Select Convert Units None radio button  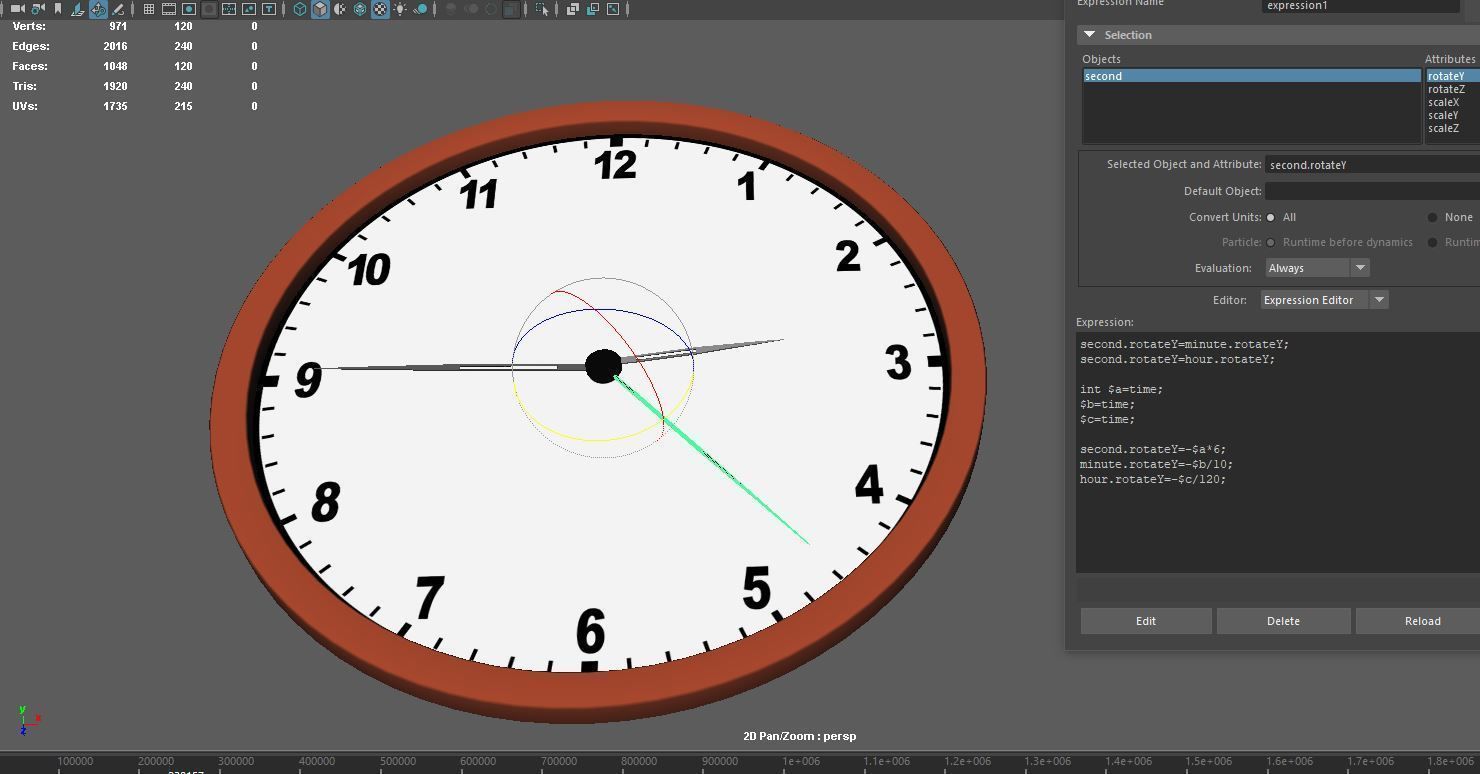tap(1432, 217)
